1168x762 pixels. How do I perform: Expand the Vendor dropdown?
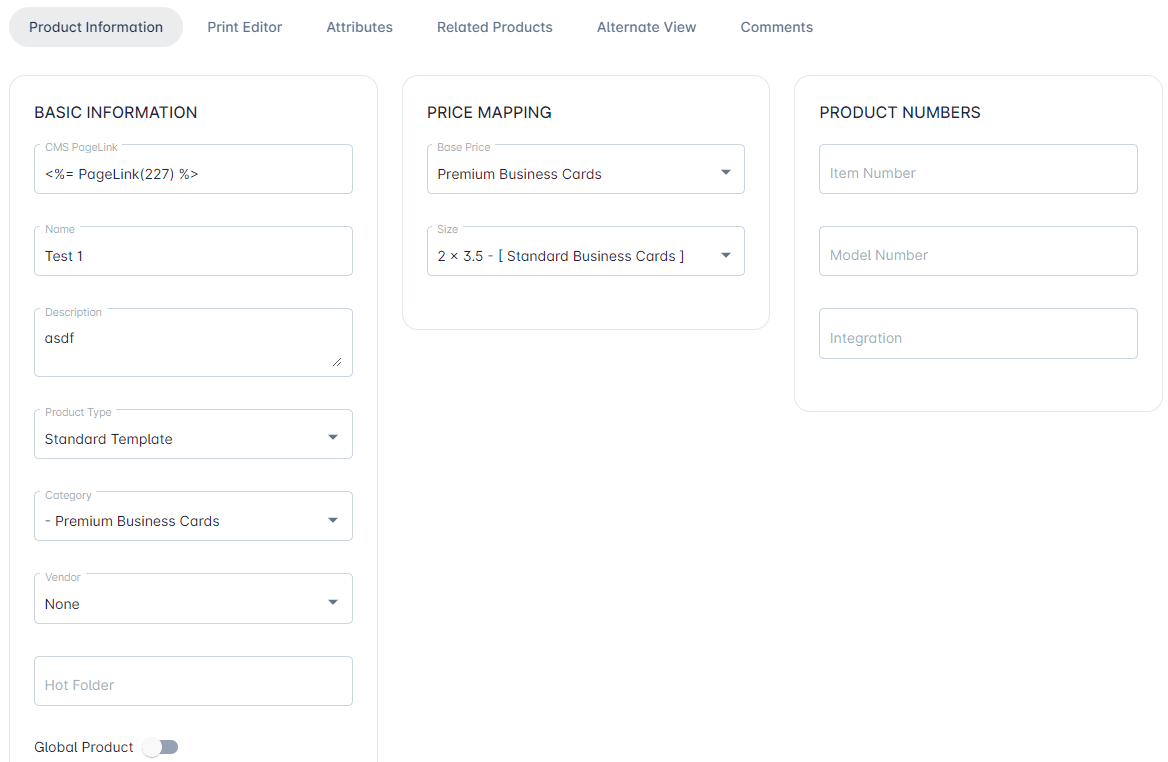pos(193,603)
